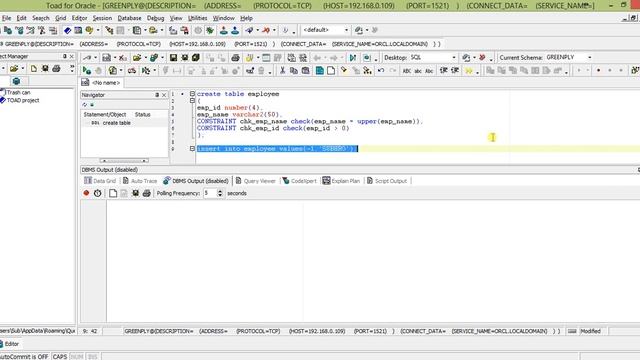Select the TOAD project tree item
This screenshot has height=360, width=640.
pyautogui.click(x=23, y=100)
